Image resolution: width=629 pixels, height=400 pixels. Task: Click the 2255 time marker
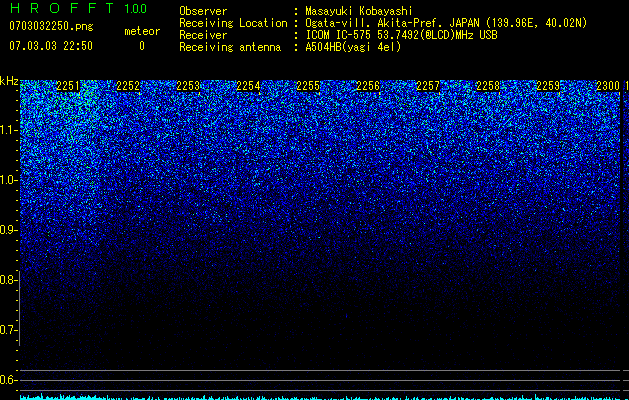point(308,86)
